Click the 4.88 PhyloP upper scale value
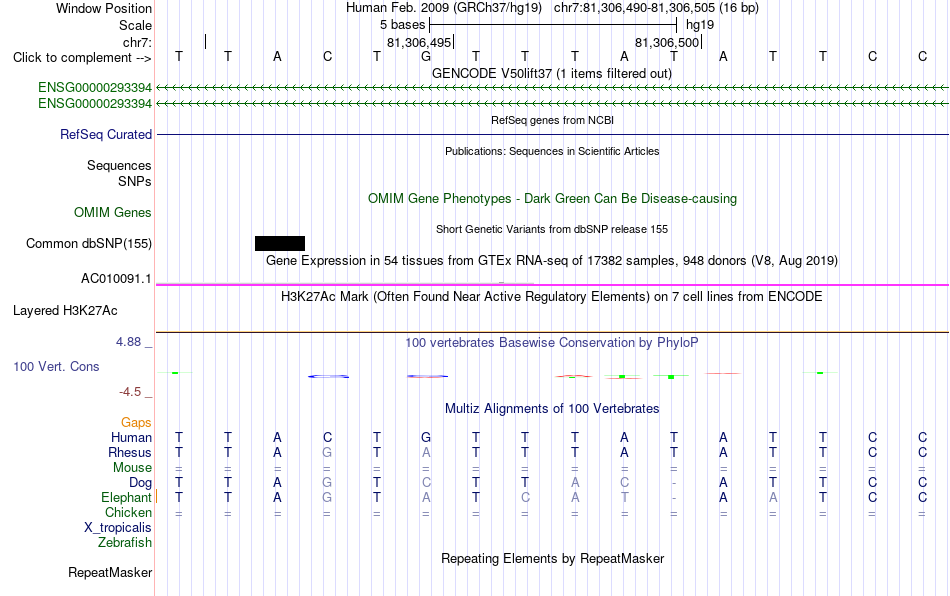Screen dimensions: 950x596 pyautogui.click(x=128, y=342)
